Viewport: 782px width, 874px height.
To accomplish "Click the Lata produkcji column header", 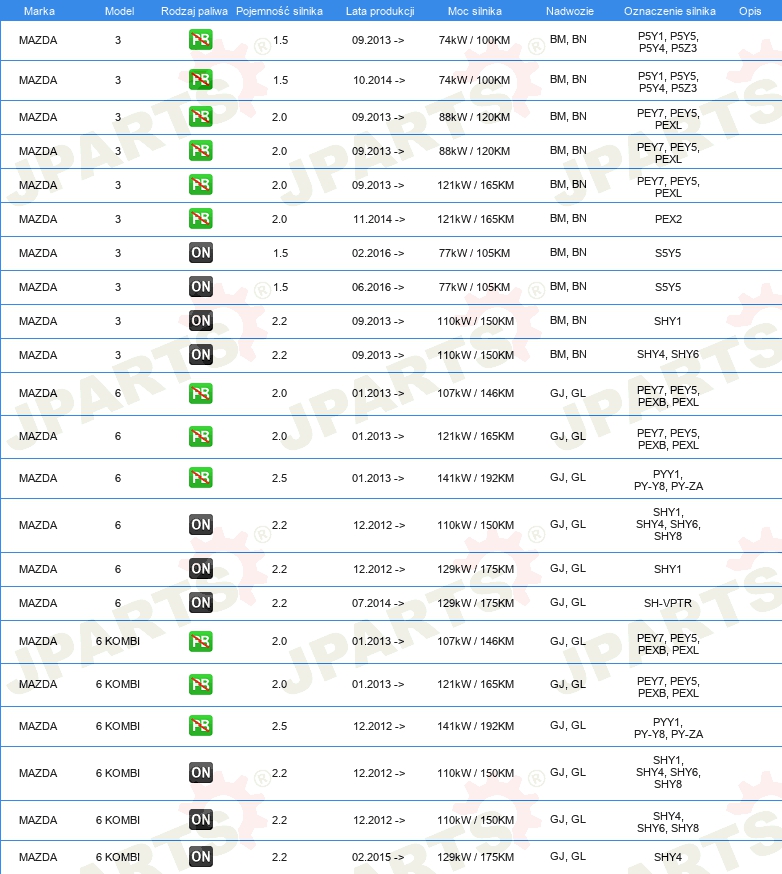I will (380, 11).
